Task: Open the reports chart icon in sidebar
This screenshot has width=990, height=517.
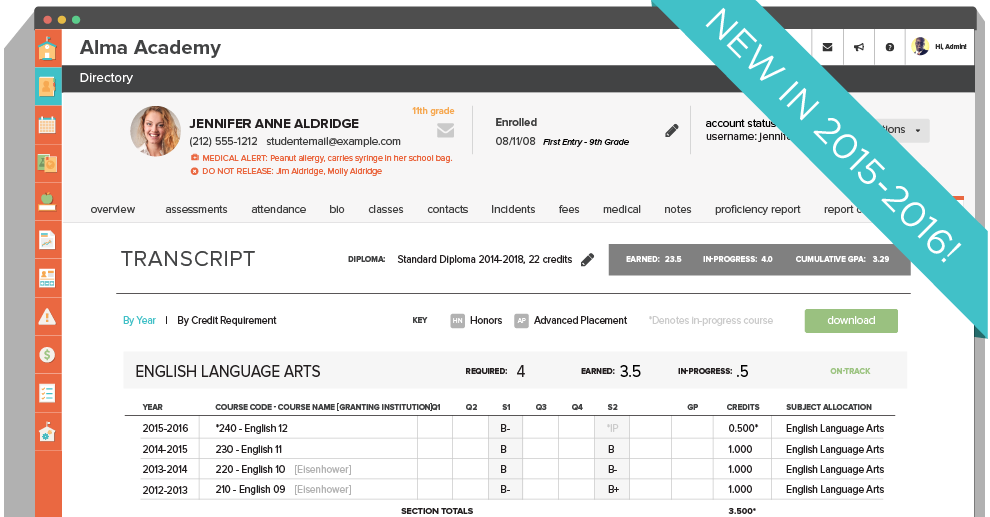Action: pos(47,239)
